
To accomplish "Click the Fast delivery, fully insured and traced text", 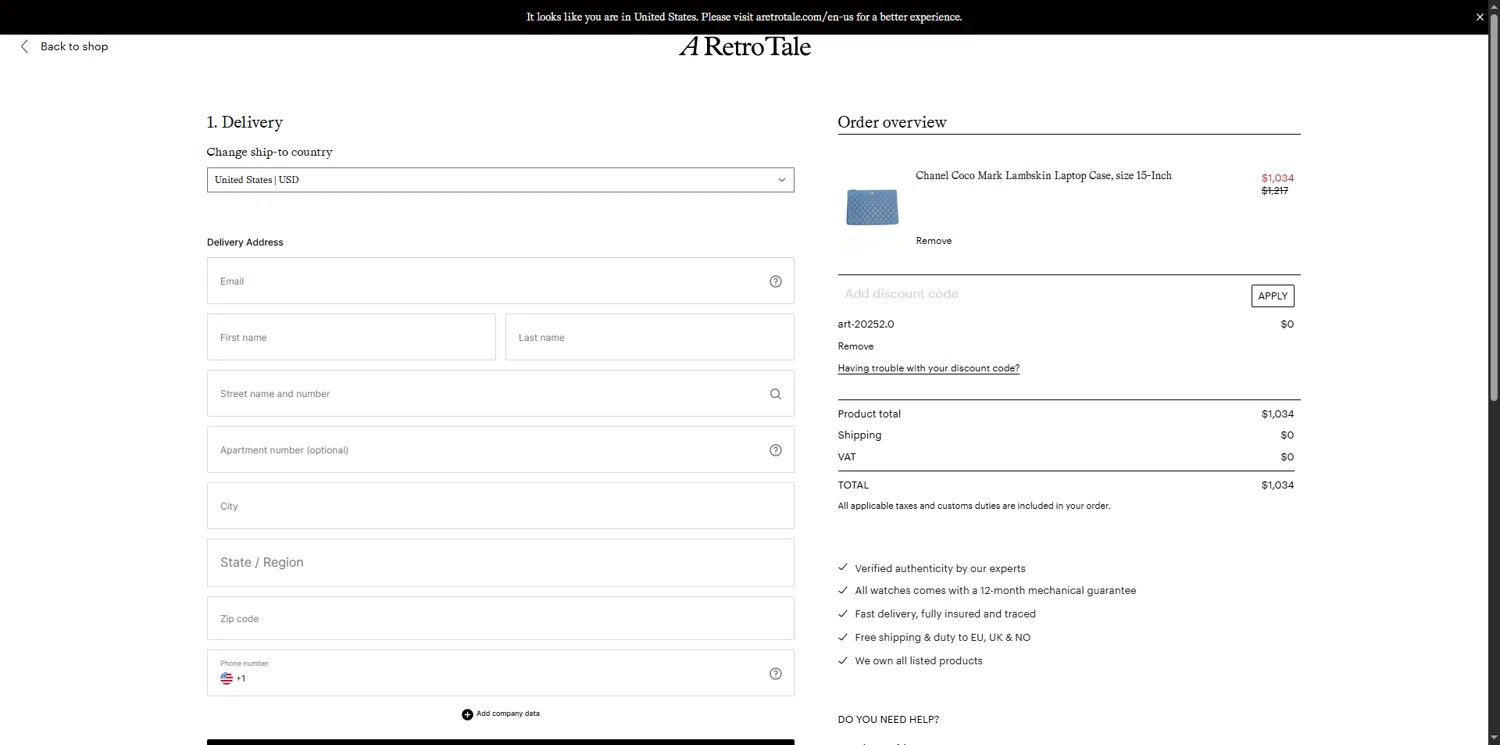I will [945, 614].
